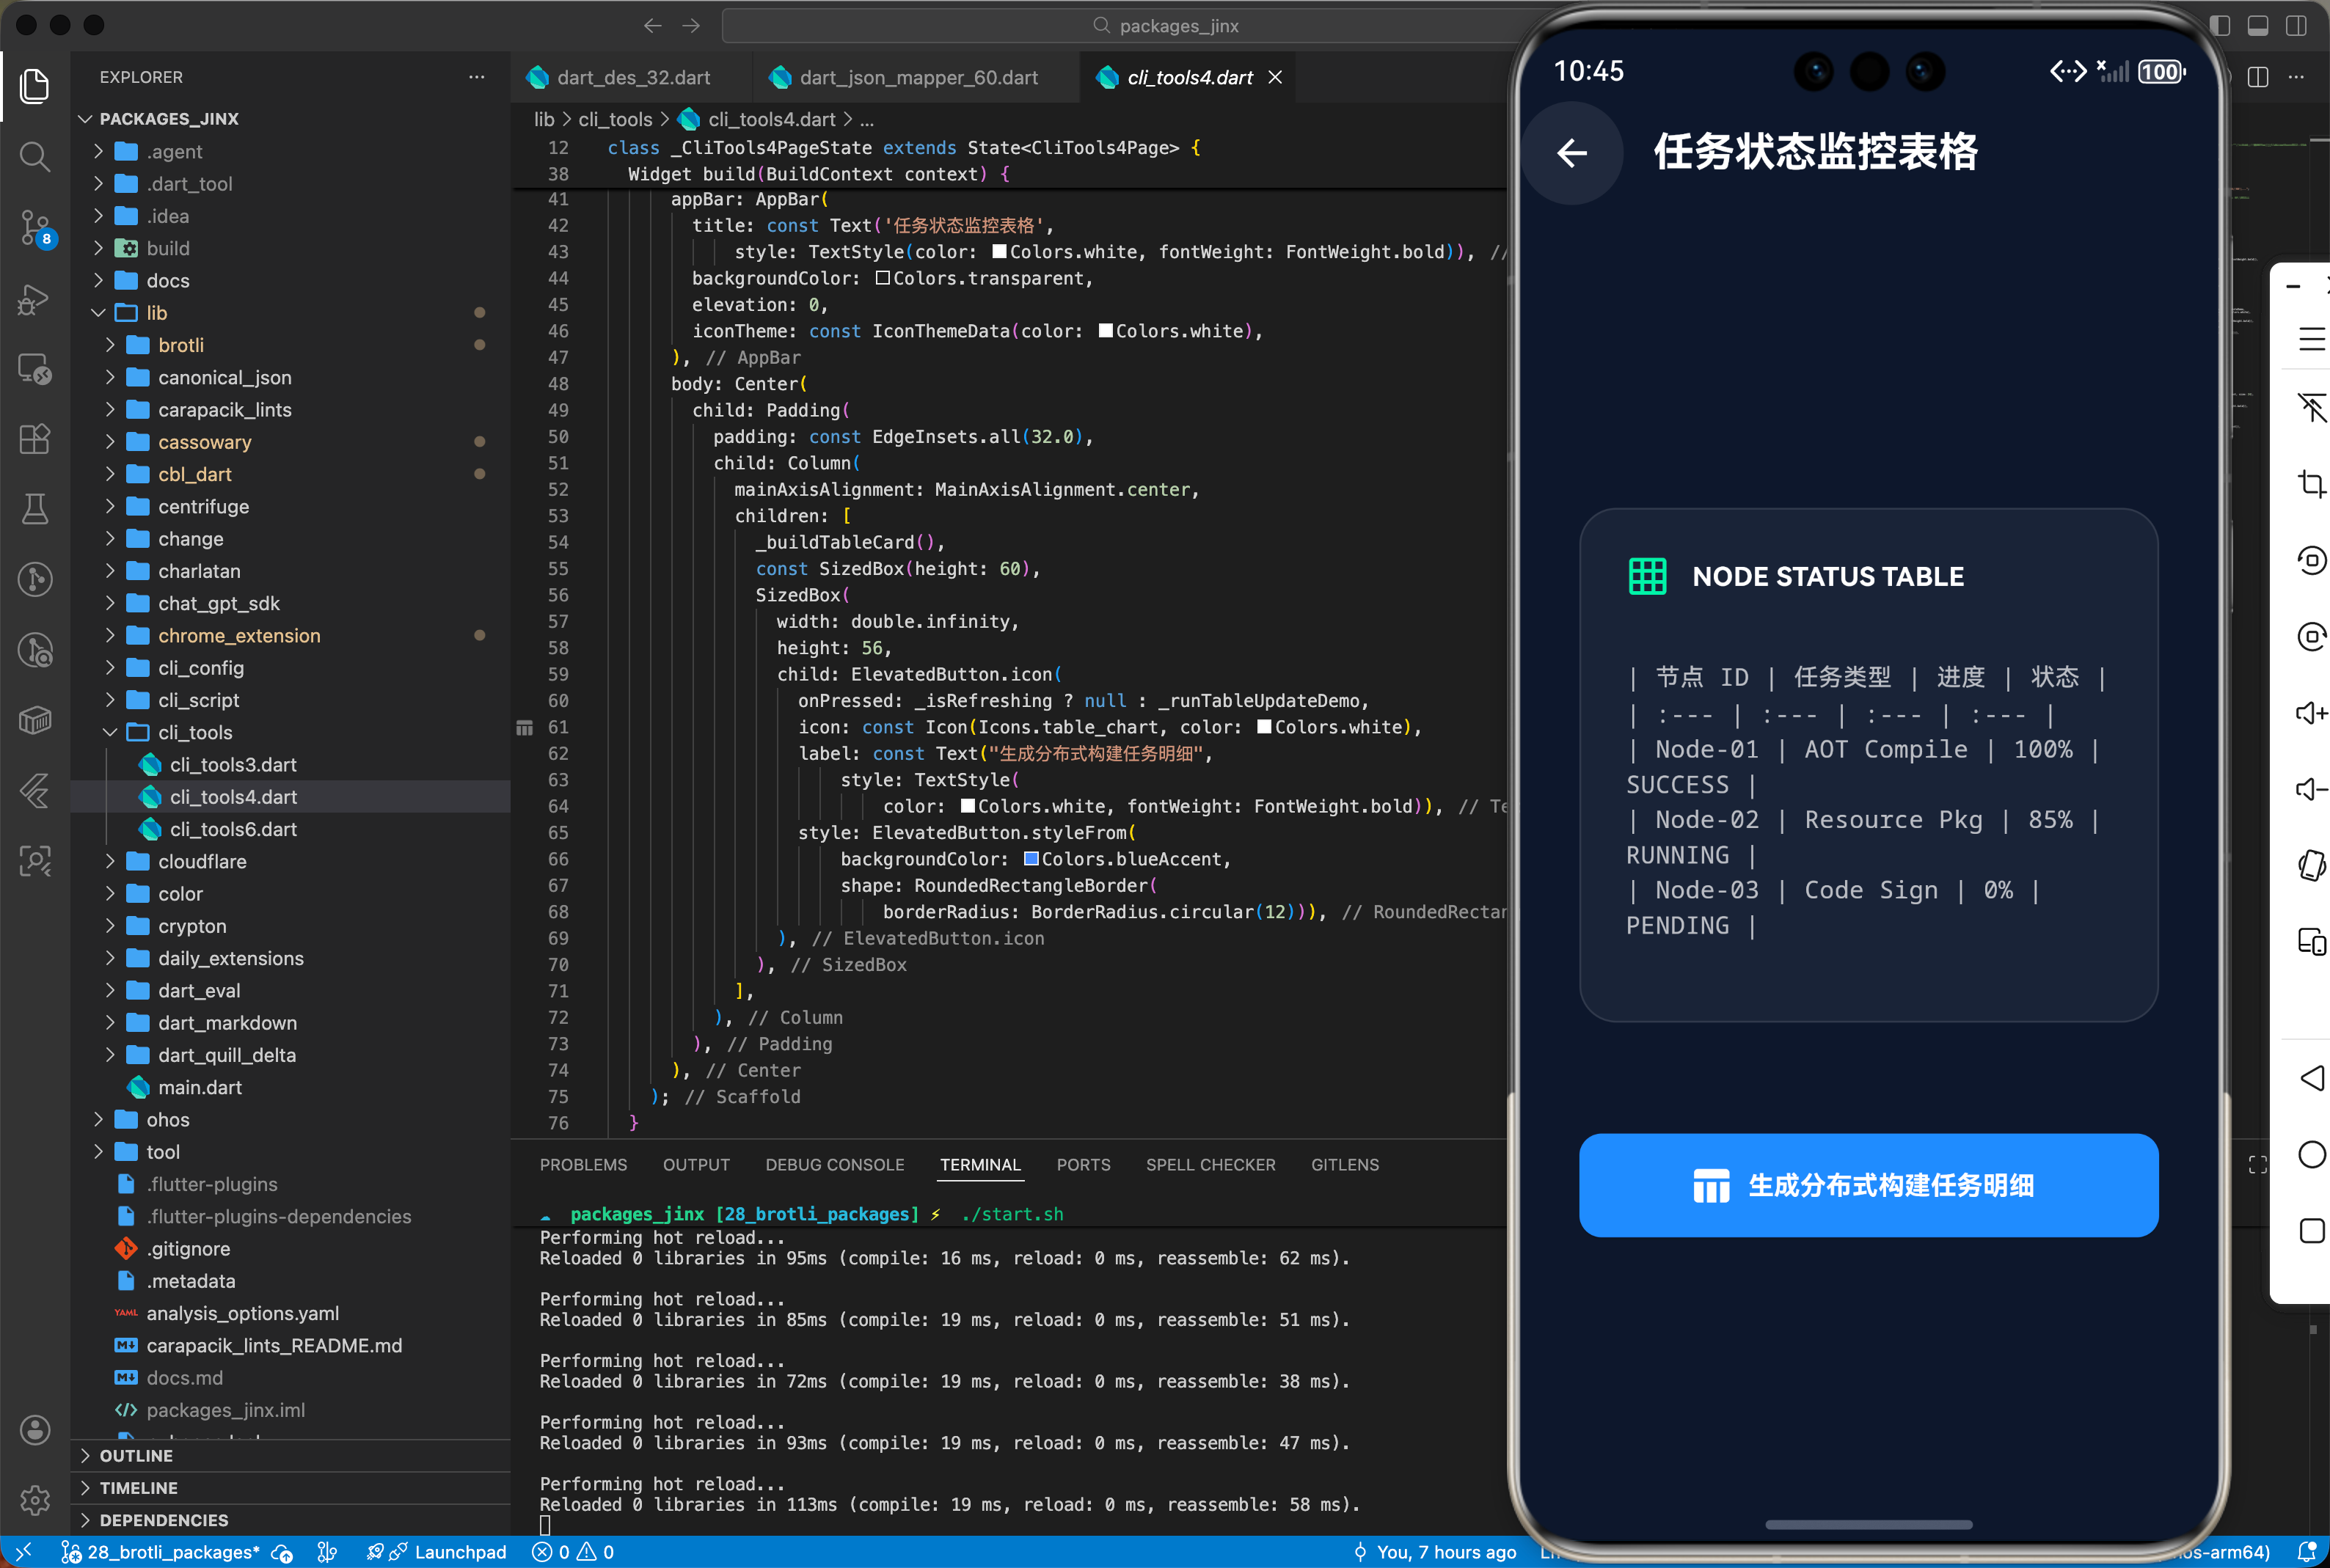Click the Manage settings gear icon
Screen dimensions: 2330x1568
click(35, 1499)
